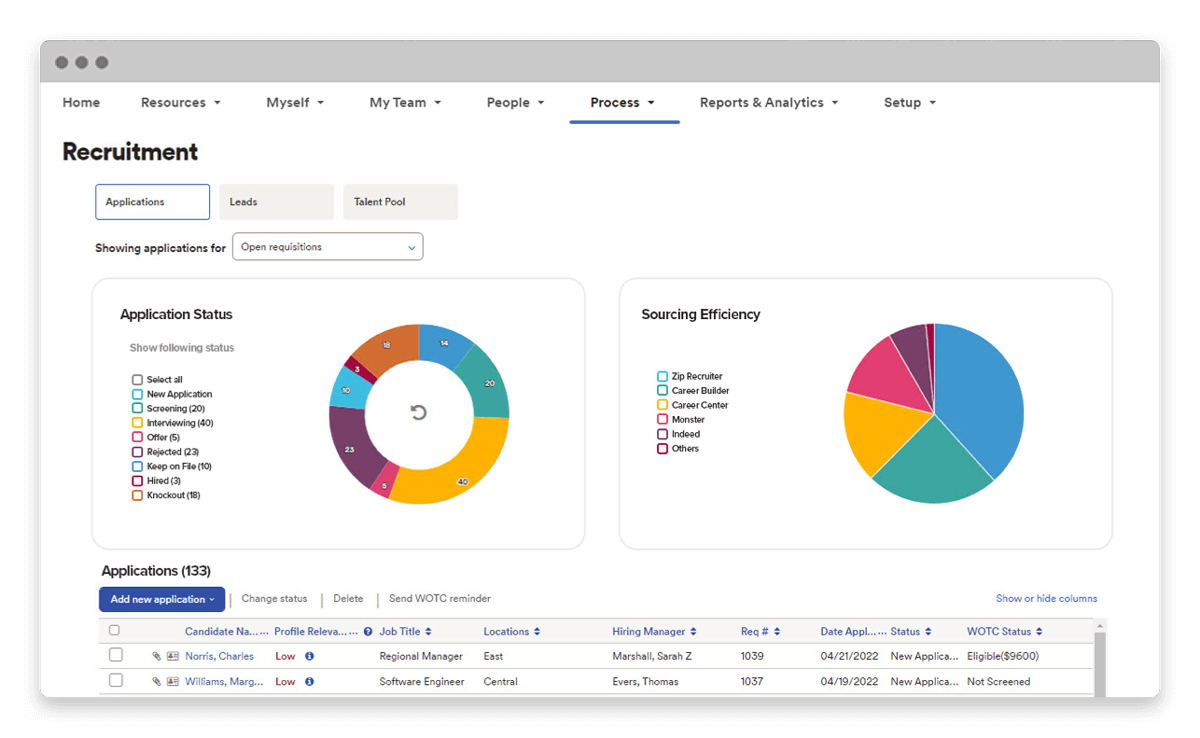Check the select-all checkbox in the table header
The image size is (1200, 738).
click(x=115, y=630)
